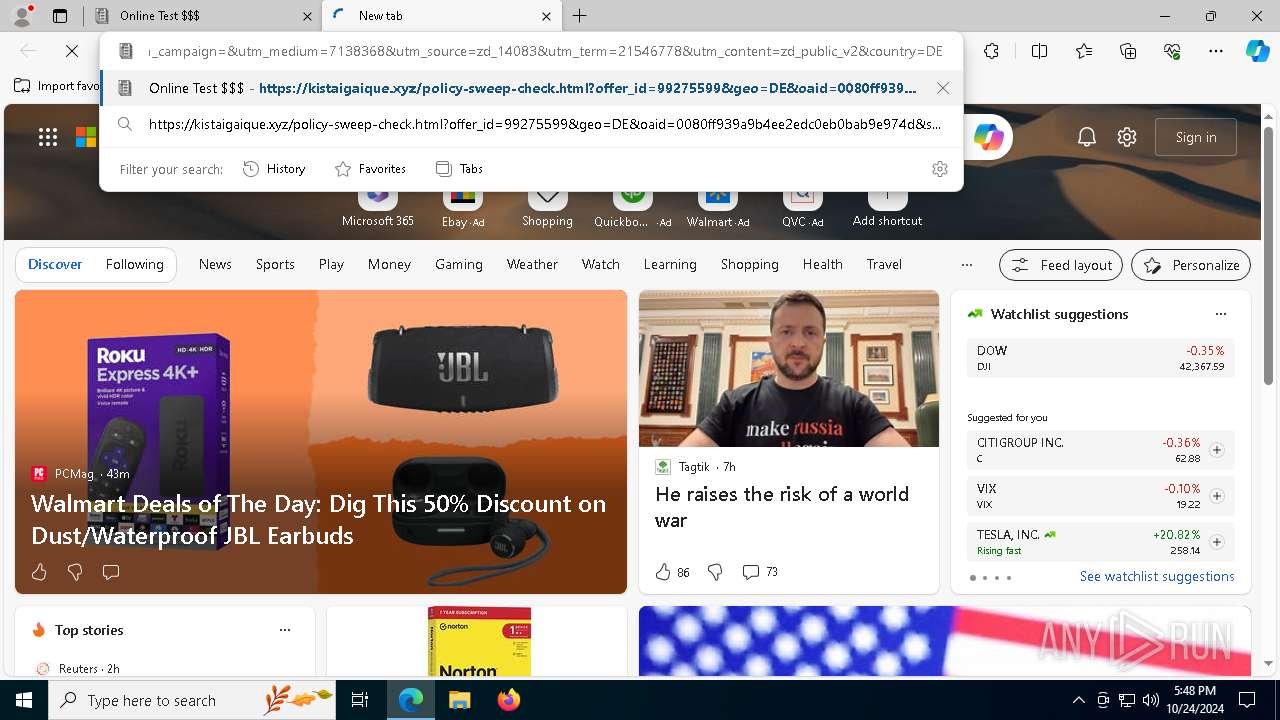Select the Online Test $$$ address suggestion
This screenshot has height=720, width=1280.
tap(531, 88)
